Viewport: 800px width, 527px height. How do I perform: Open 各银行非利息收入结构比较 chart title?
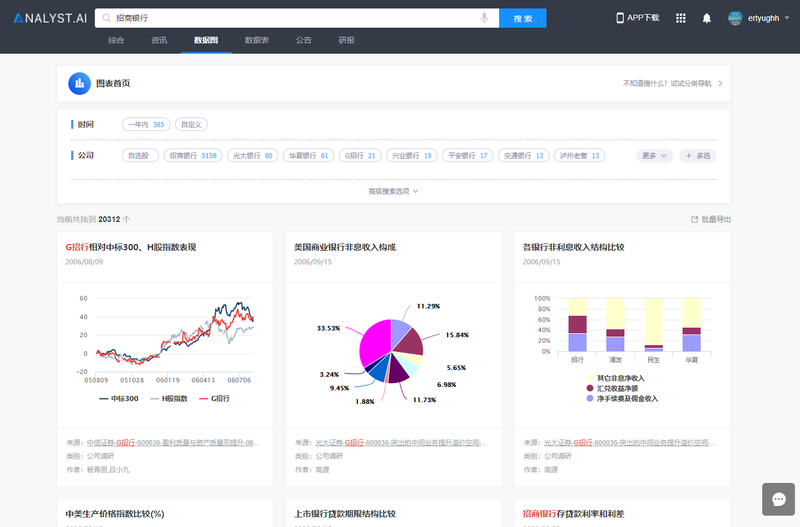pyautogui.click(x=573, y=247)
